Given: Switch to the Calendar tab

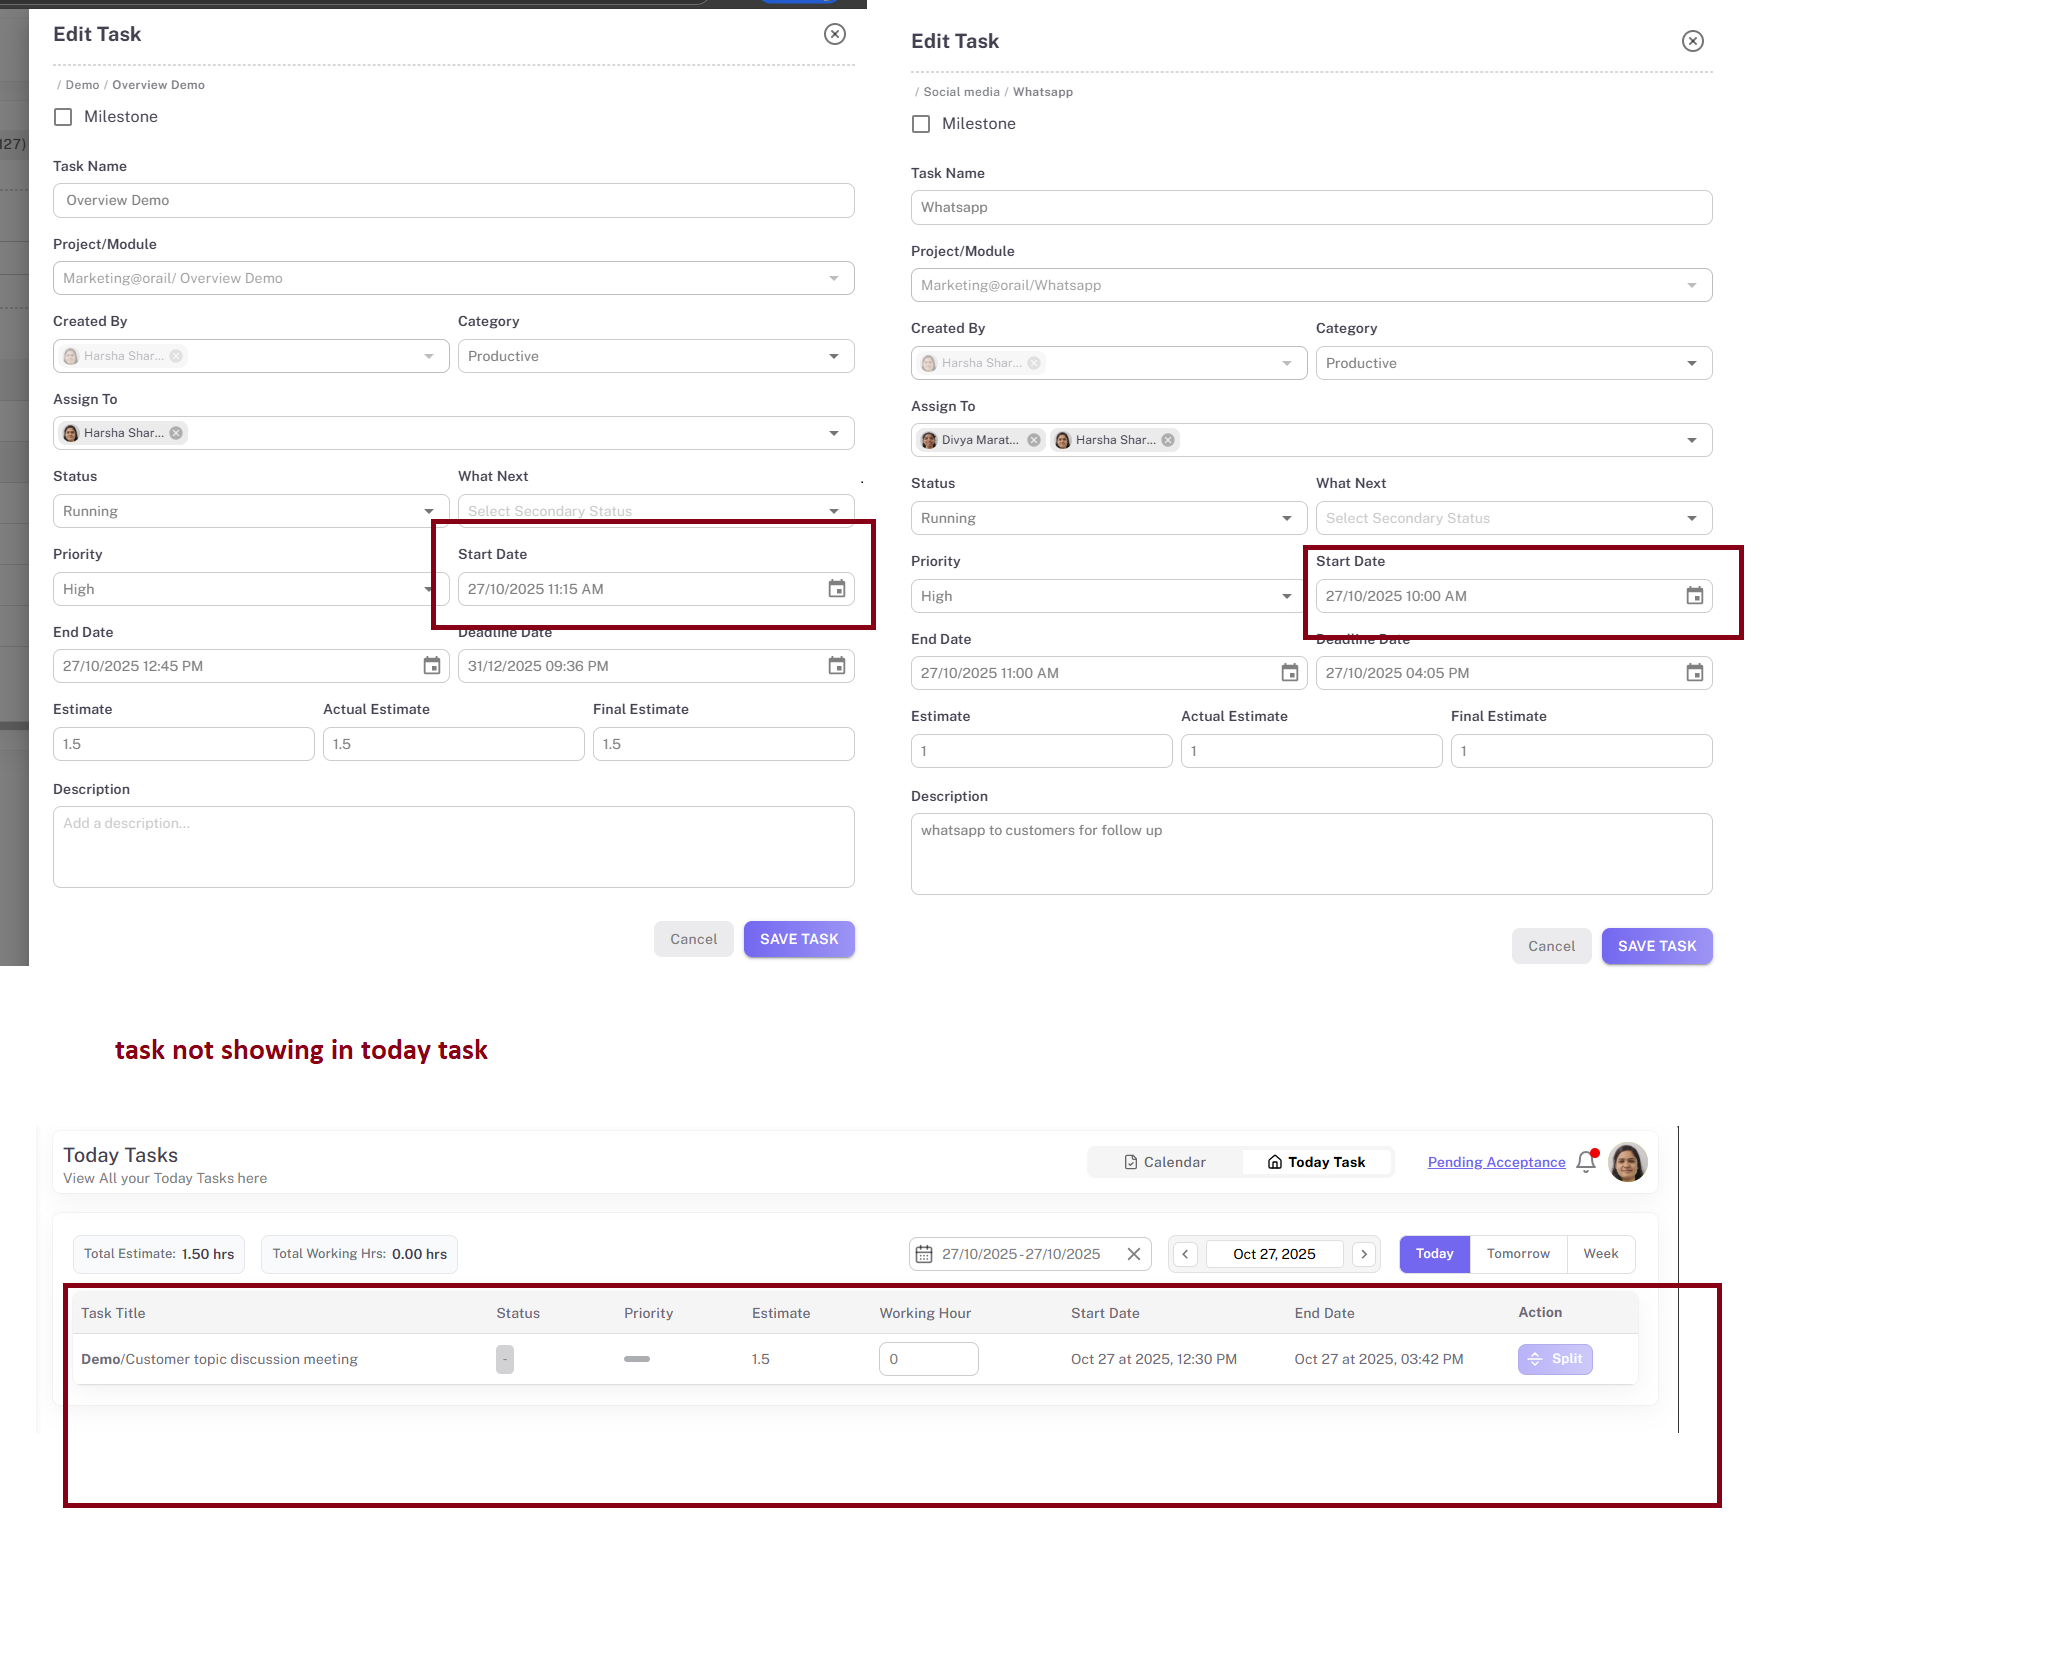Looking at the screenshot, I should (x=1165, y=1162).
